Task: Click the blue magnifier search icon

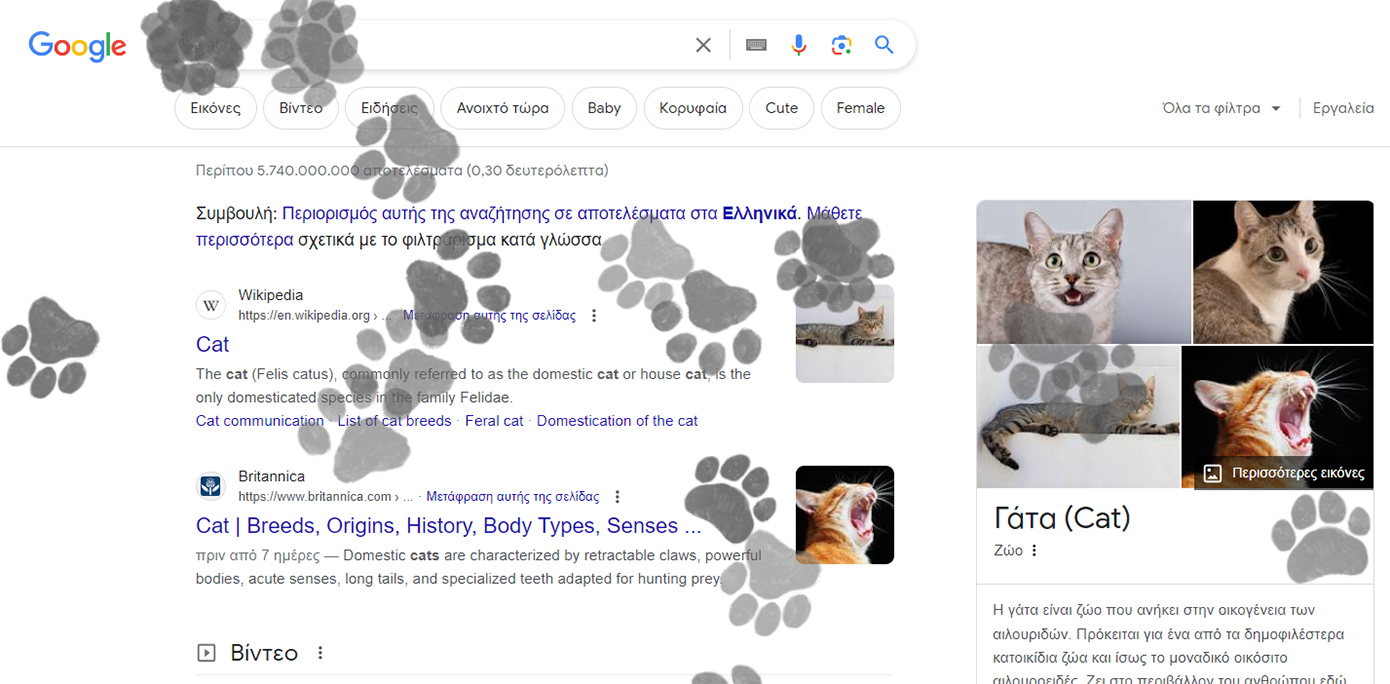Action: [x=884, y=45]
